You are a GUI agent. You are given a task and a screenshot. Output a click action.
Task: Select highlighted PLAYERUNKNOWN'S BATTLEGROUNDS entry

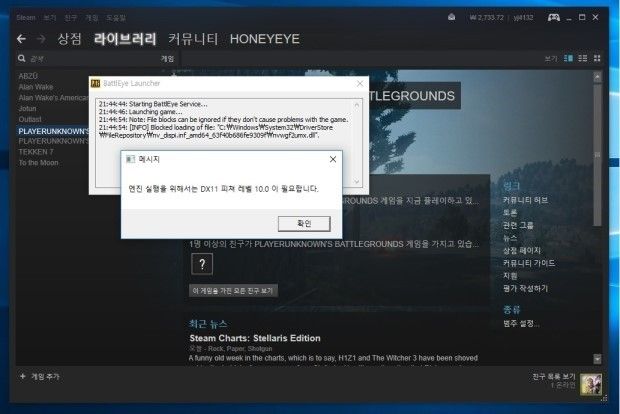tap(53, 131)
